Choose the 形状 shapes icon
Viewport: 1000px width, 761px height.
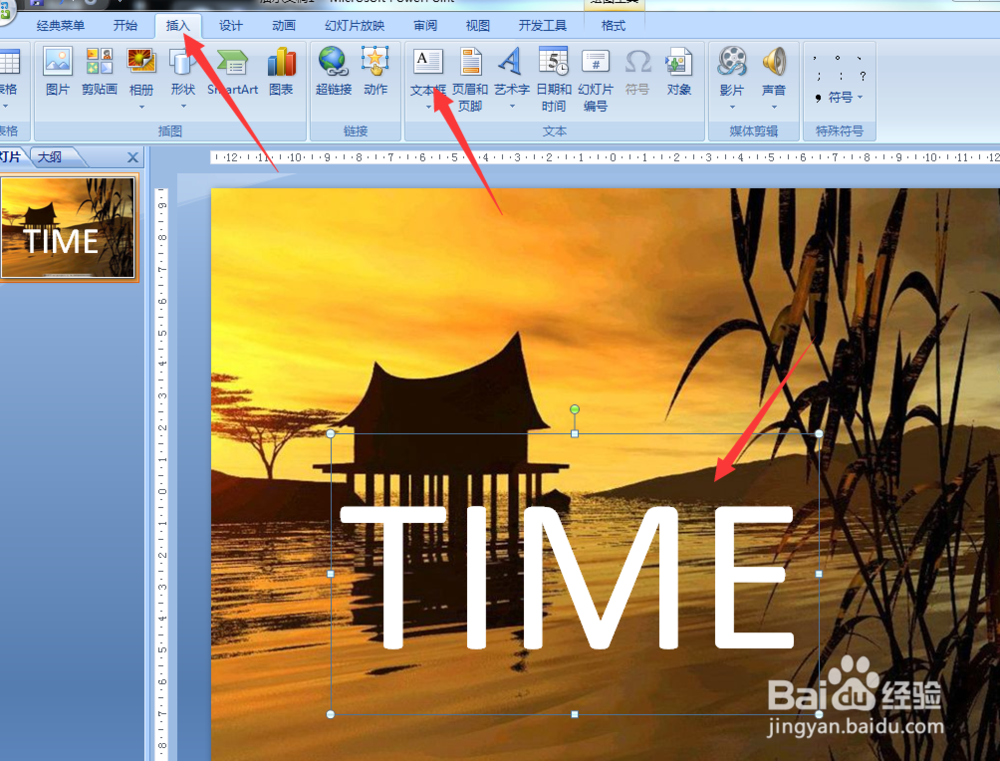[182, 61]
